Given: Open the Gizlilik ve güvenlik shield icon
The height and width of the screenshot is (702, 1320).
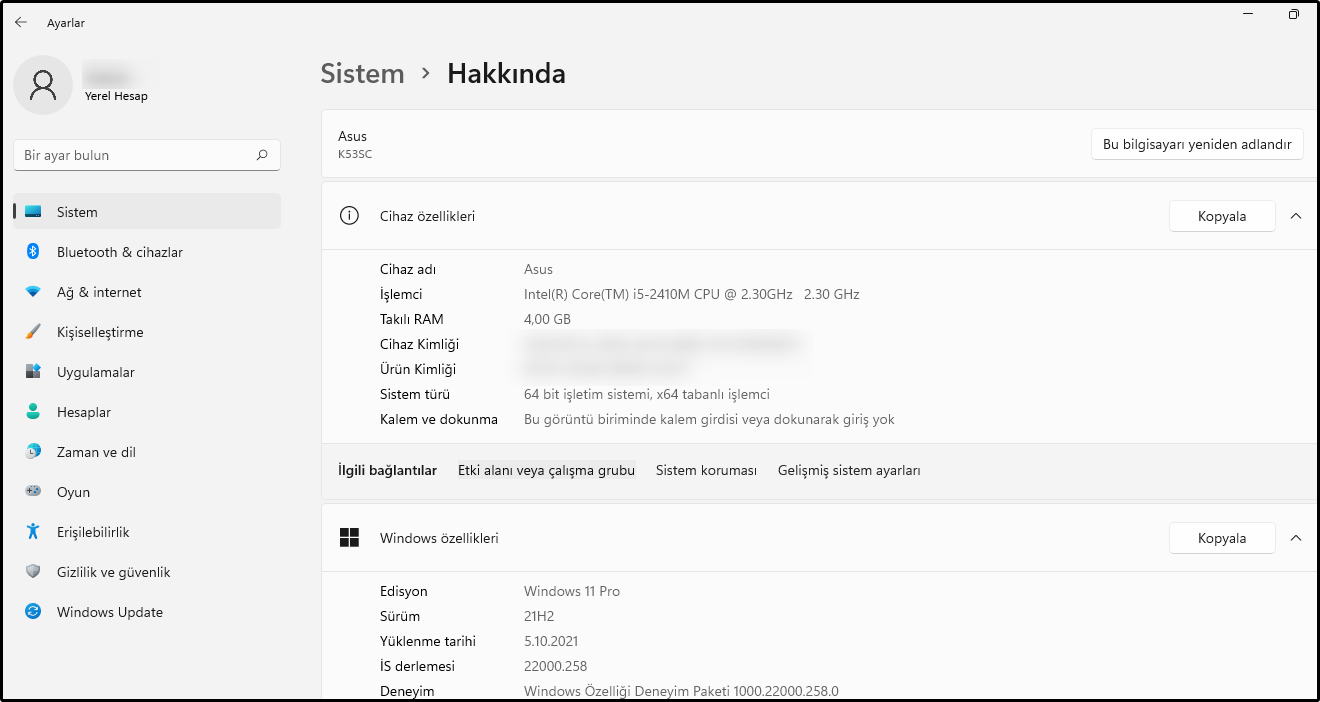Looking at the screenshot, I should 33,572.
